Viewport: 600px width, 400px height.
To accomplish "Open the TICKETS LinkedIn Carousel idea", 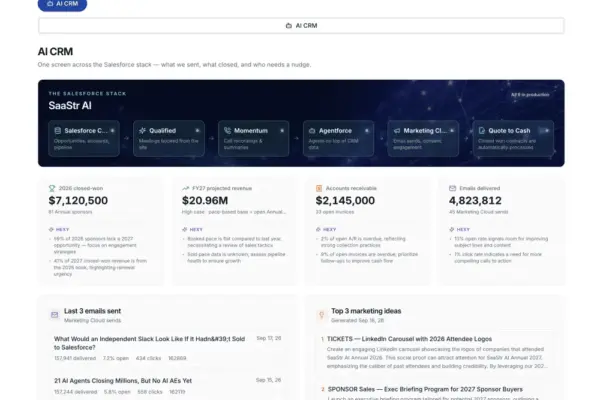I will tap(435, 352).
